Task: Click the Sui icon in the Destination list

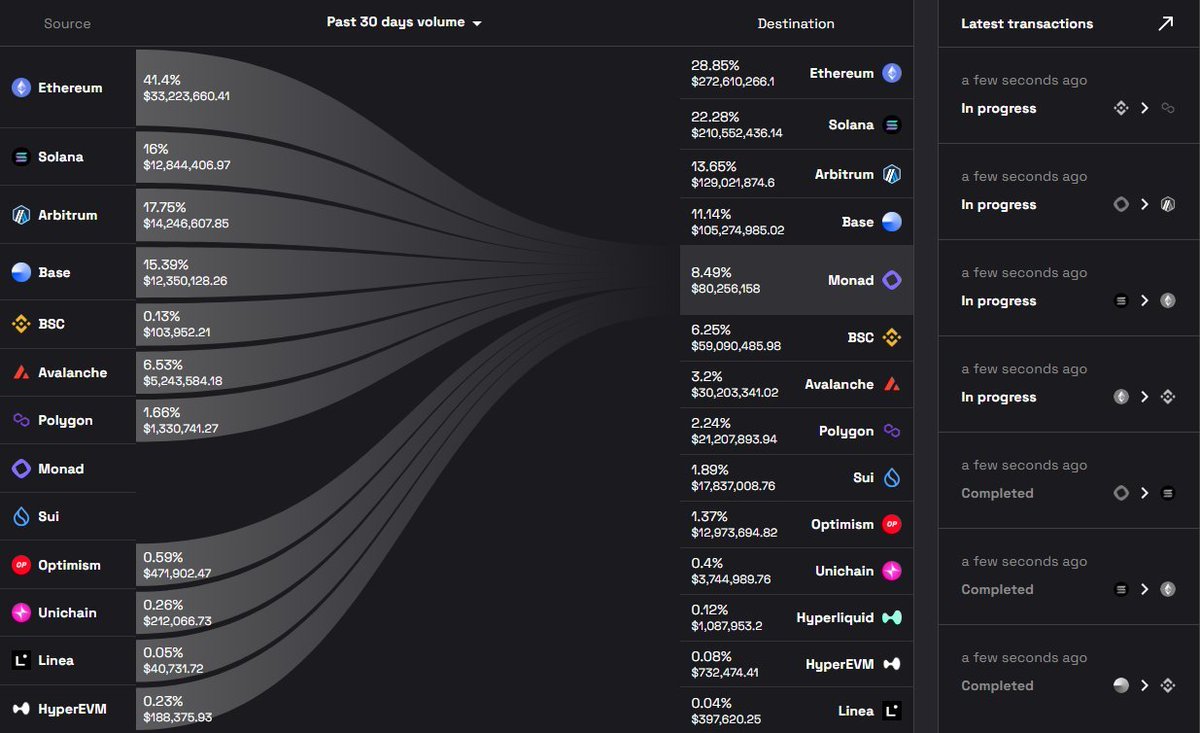Action: pos(892,478)
